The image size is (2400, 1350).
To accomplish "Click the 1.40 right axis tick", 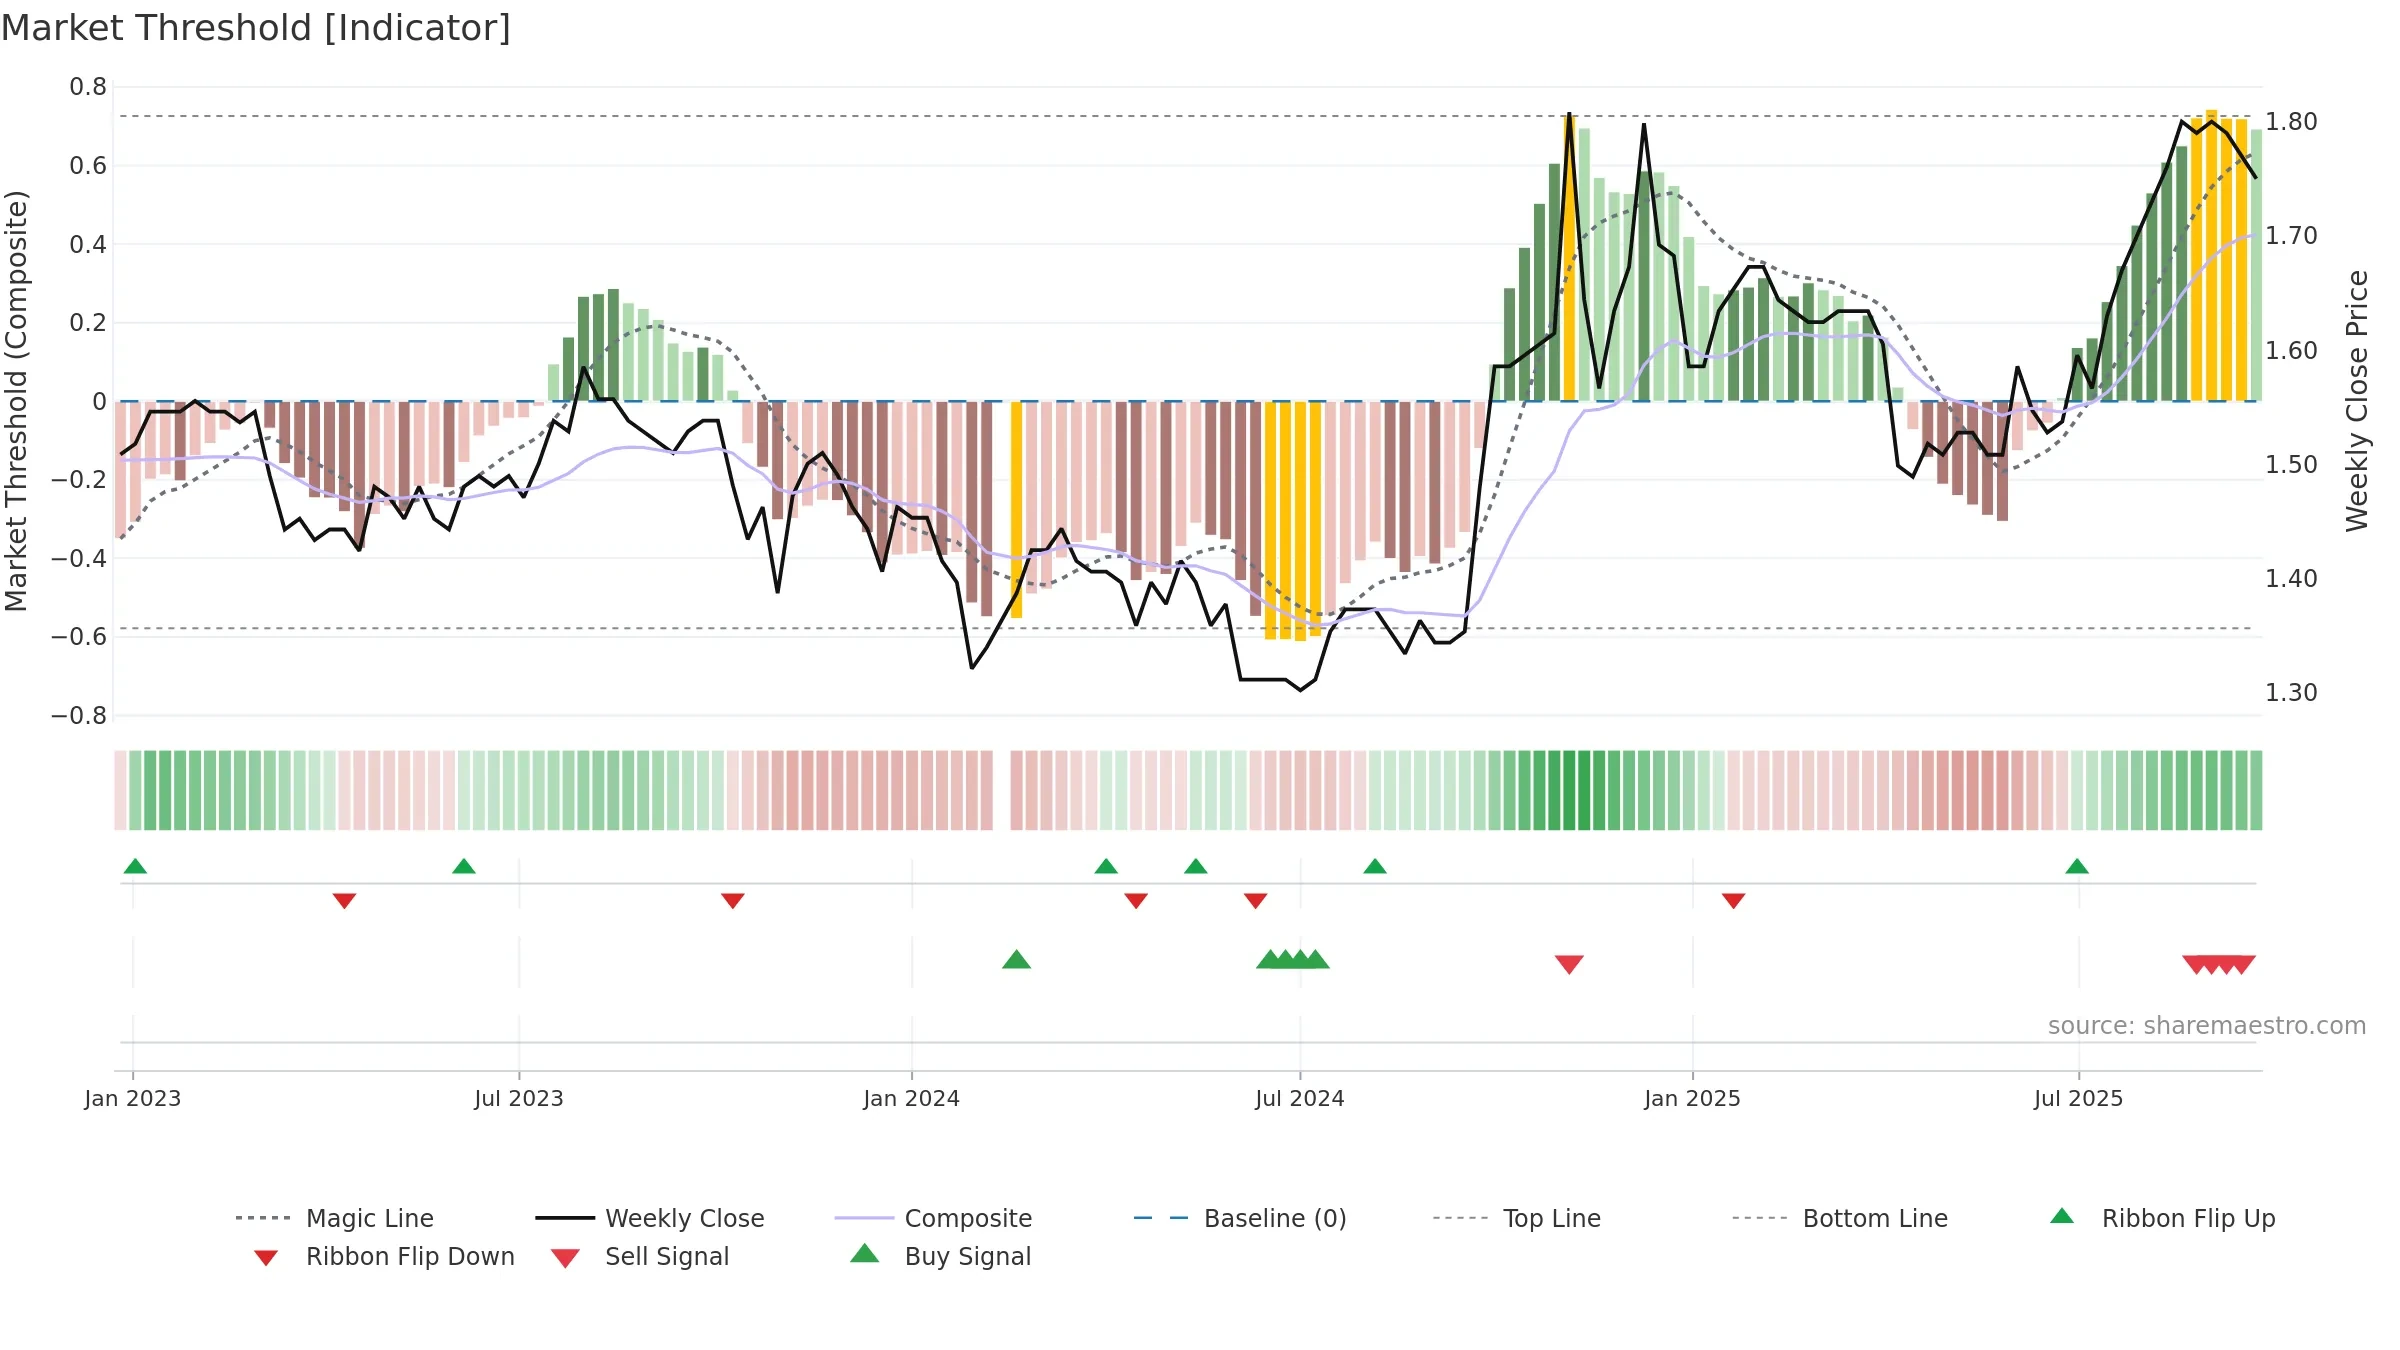I will click(2291, 579).
